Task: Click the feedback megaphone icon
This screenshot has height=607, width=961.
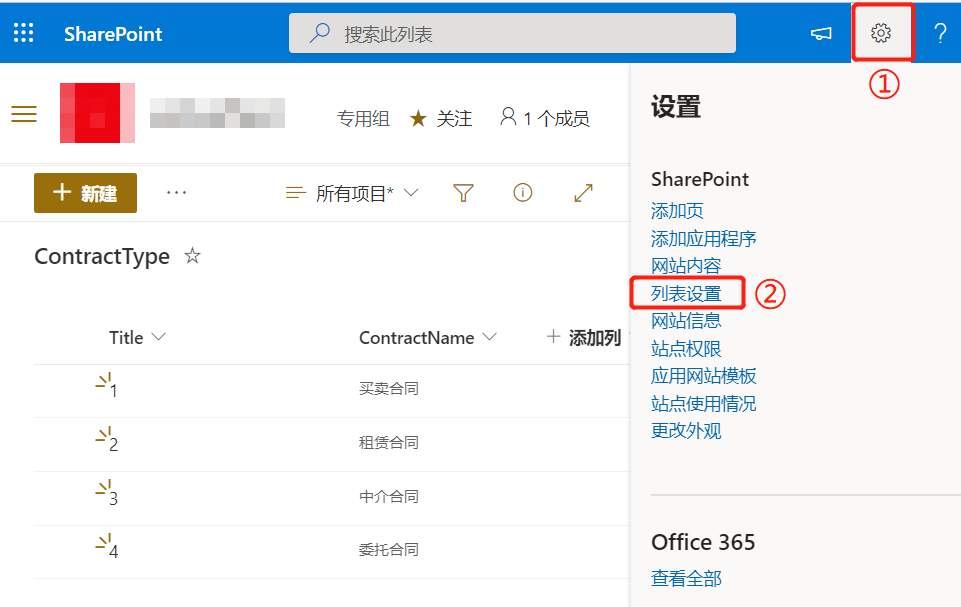Action: pyautogui.click(x=820, y=33)
